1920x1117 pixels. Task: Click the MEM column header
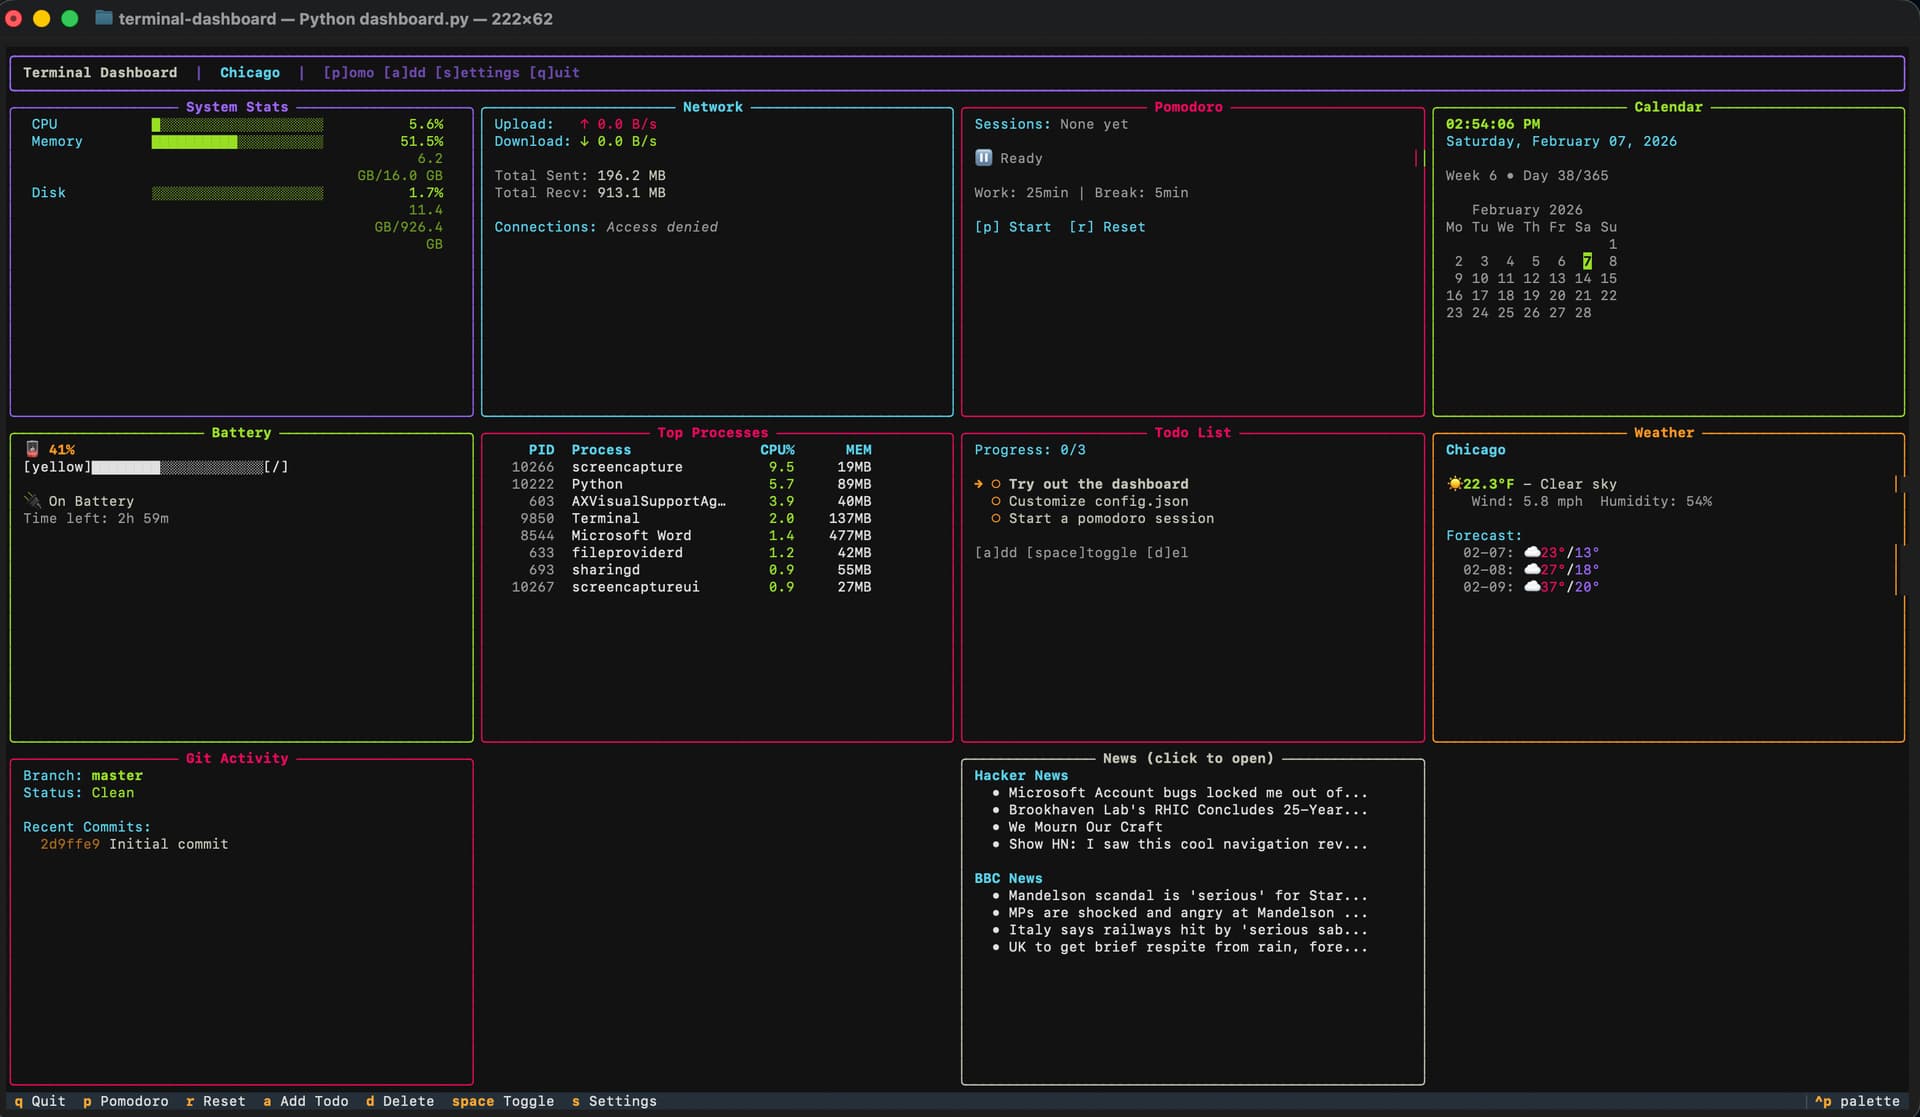[858, 449]
